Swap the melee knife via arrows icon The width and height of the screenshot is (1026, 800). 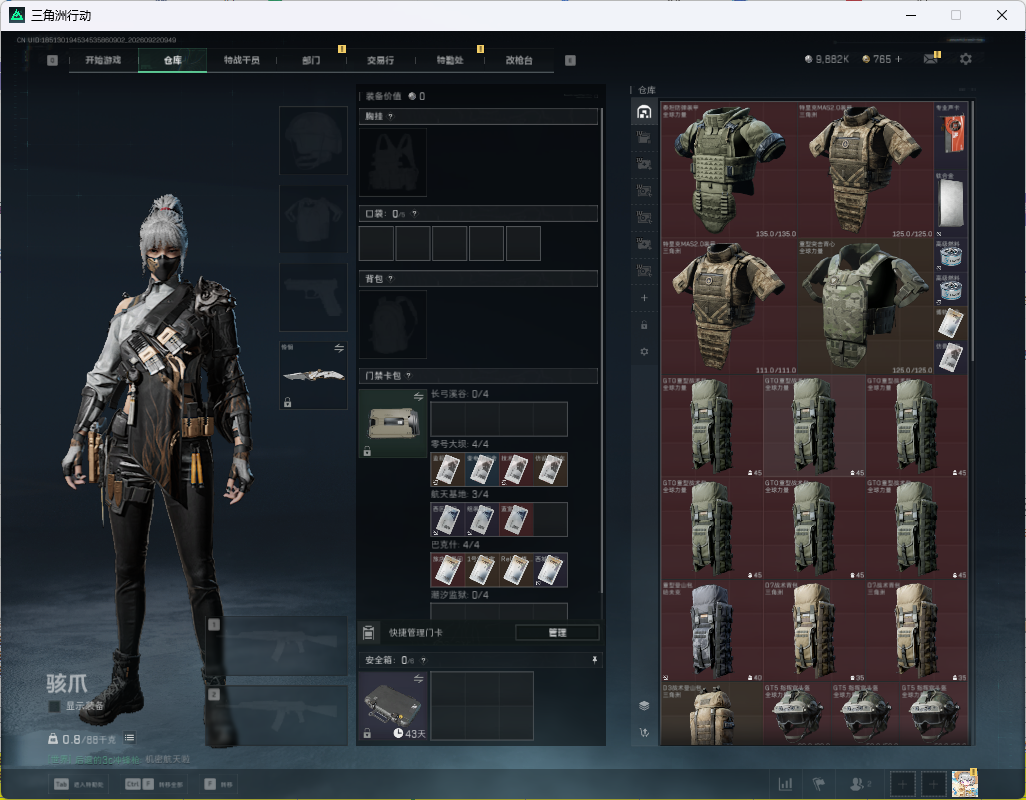(339, 348)
